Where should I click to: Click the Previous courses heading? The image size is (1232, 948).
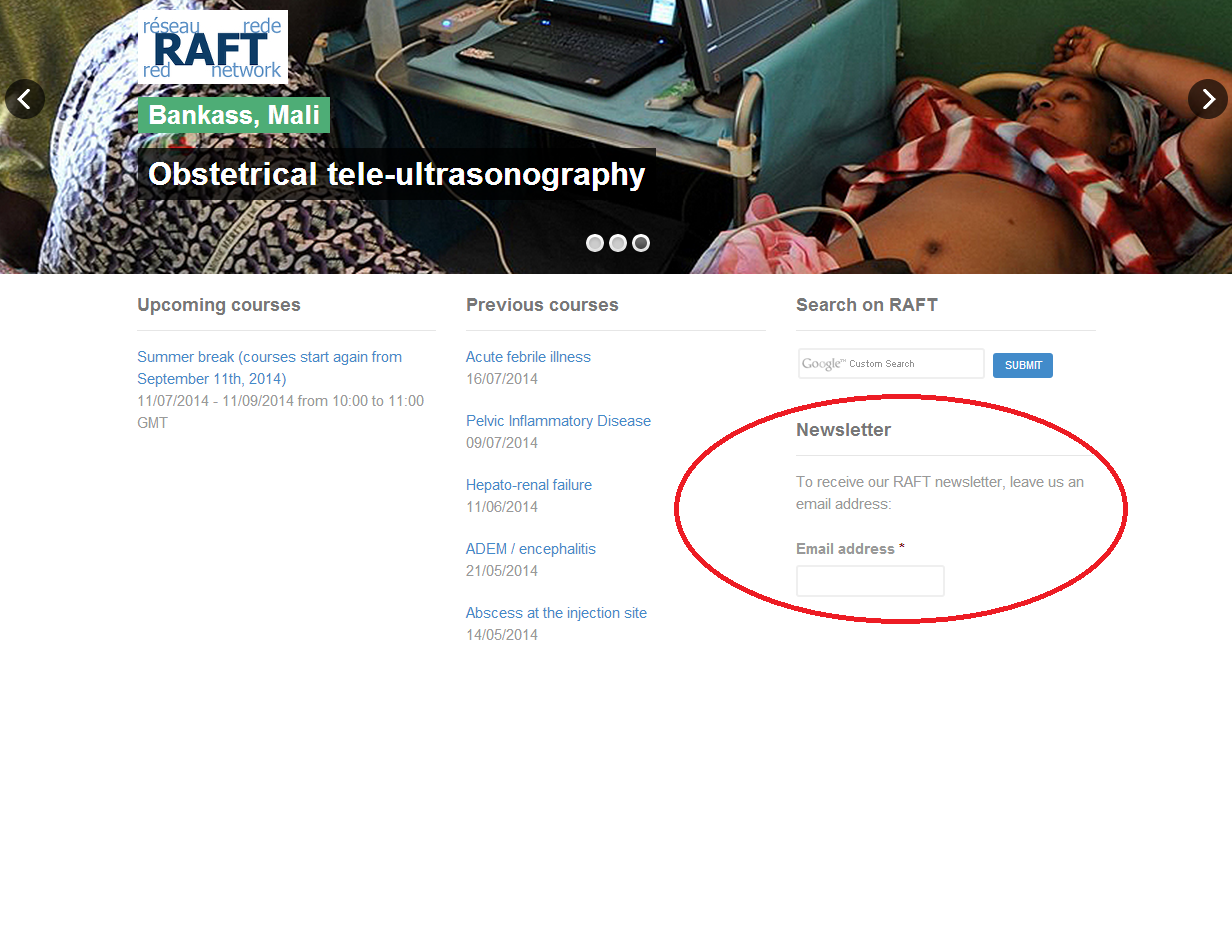[x=542, y=305]
